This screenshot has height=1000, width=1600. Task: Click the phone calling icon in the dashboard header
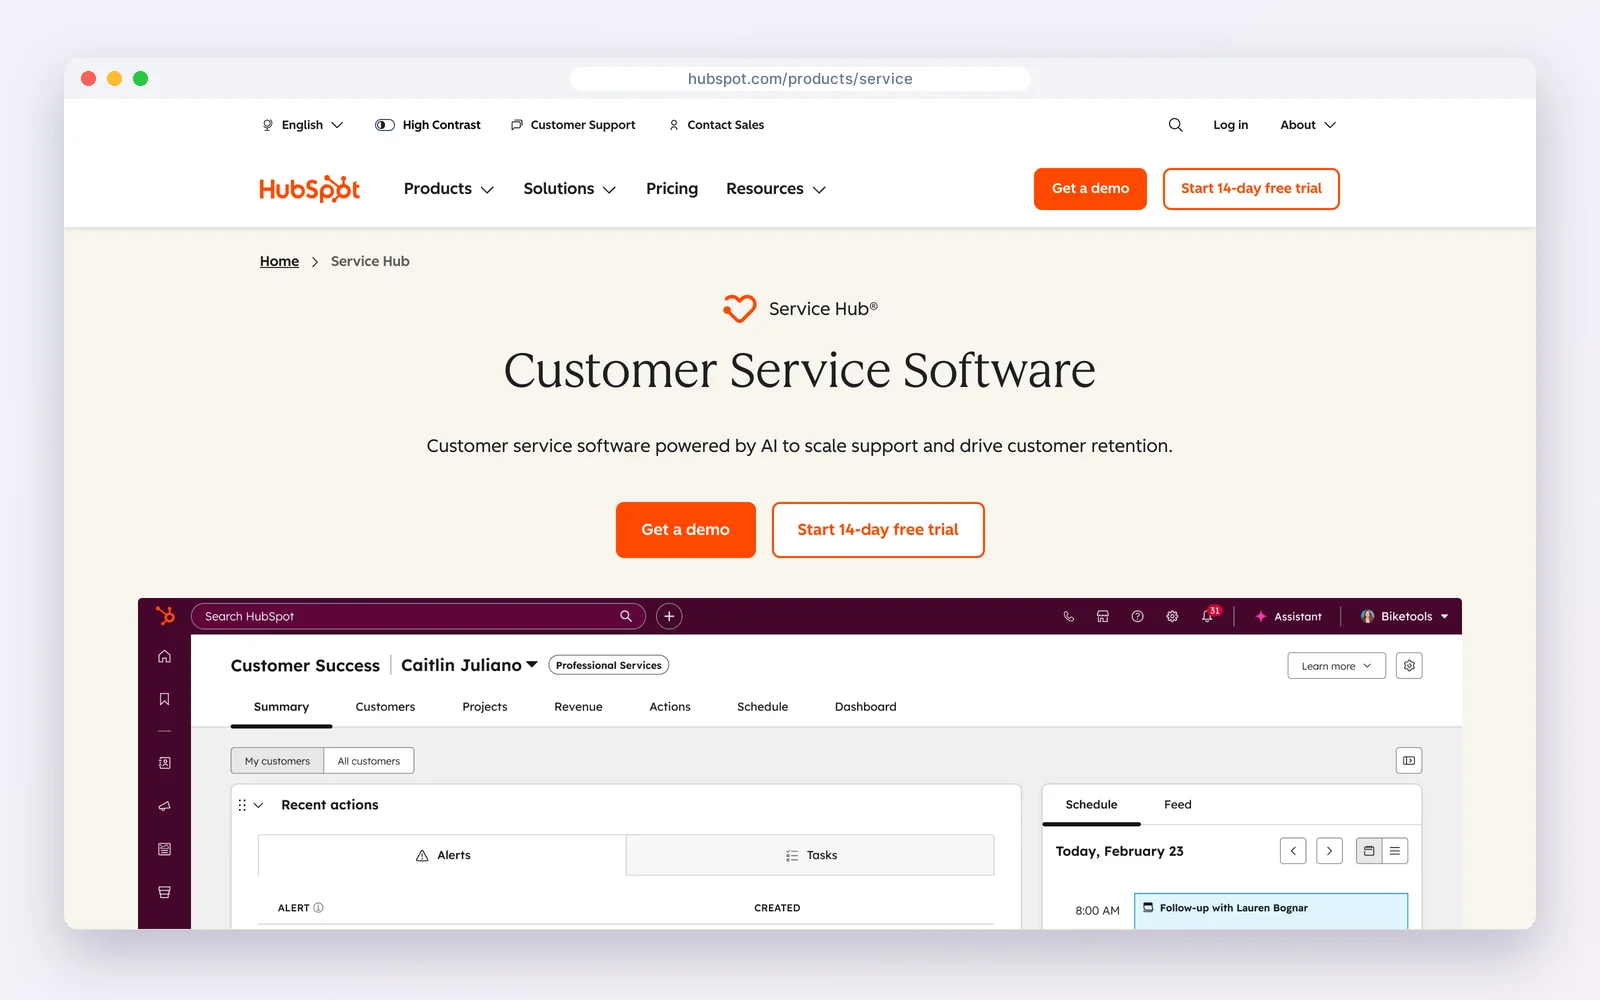pyautogui.click(x=1068, y=617)
